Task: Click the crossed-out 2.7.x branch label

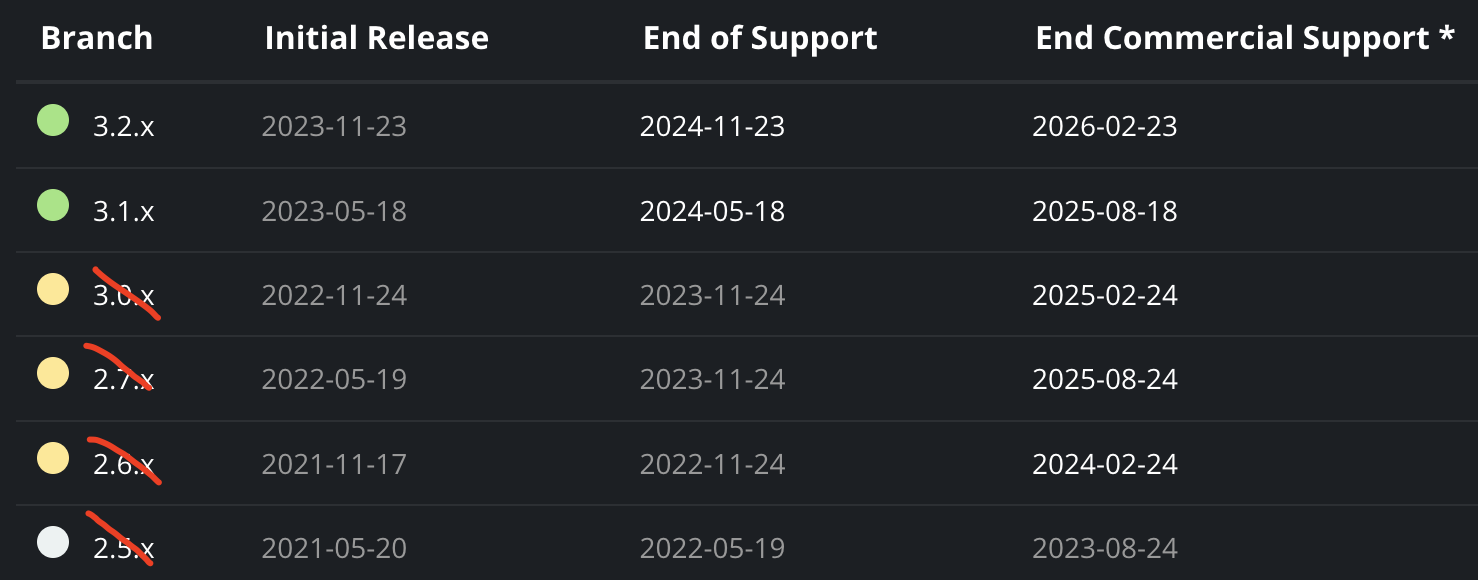Action: tap(124, 380)
